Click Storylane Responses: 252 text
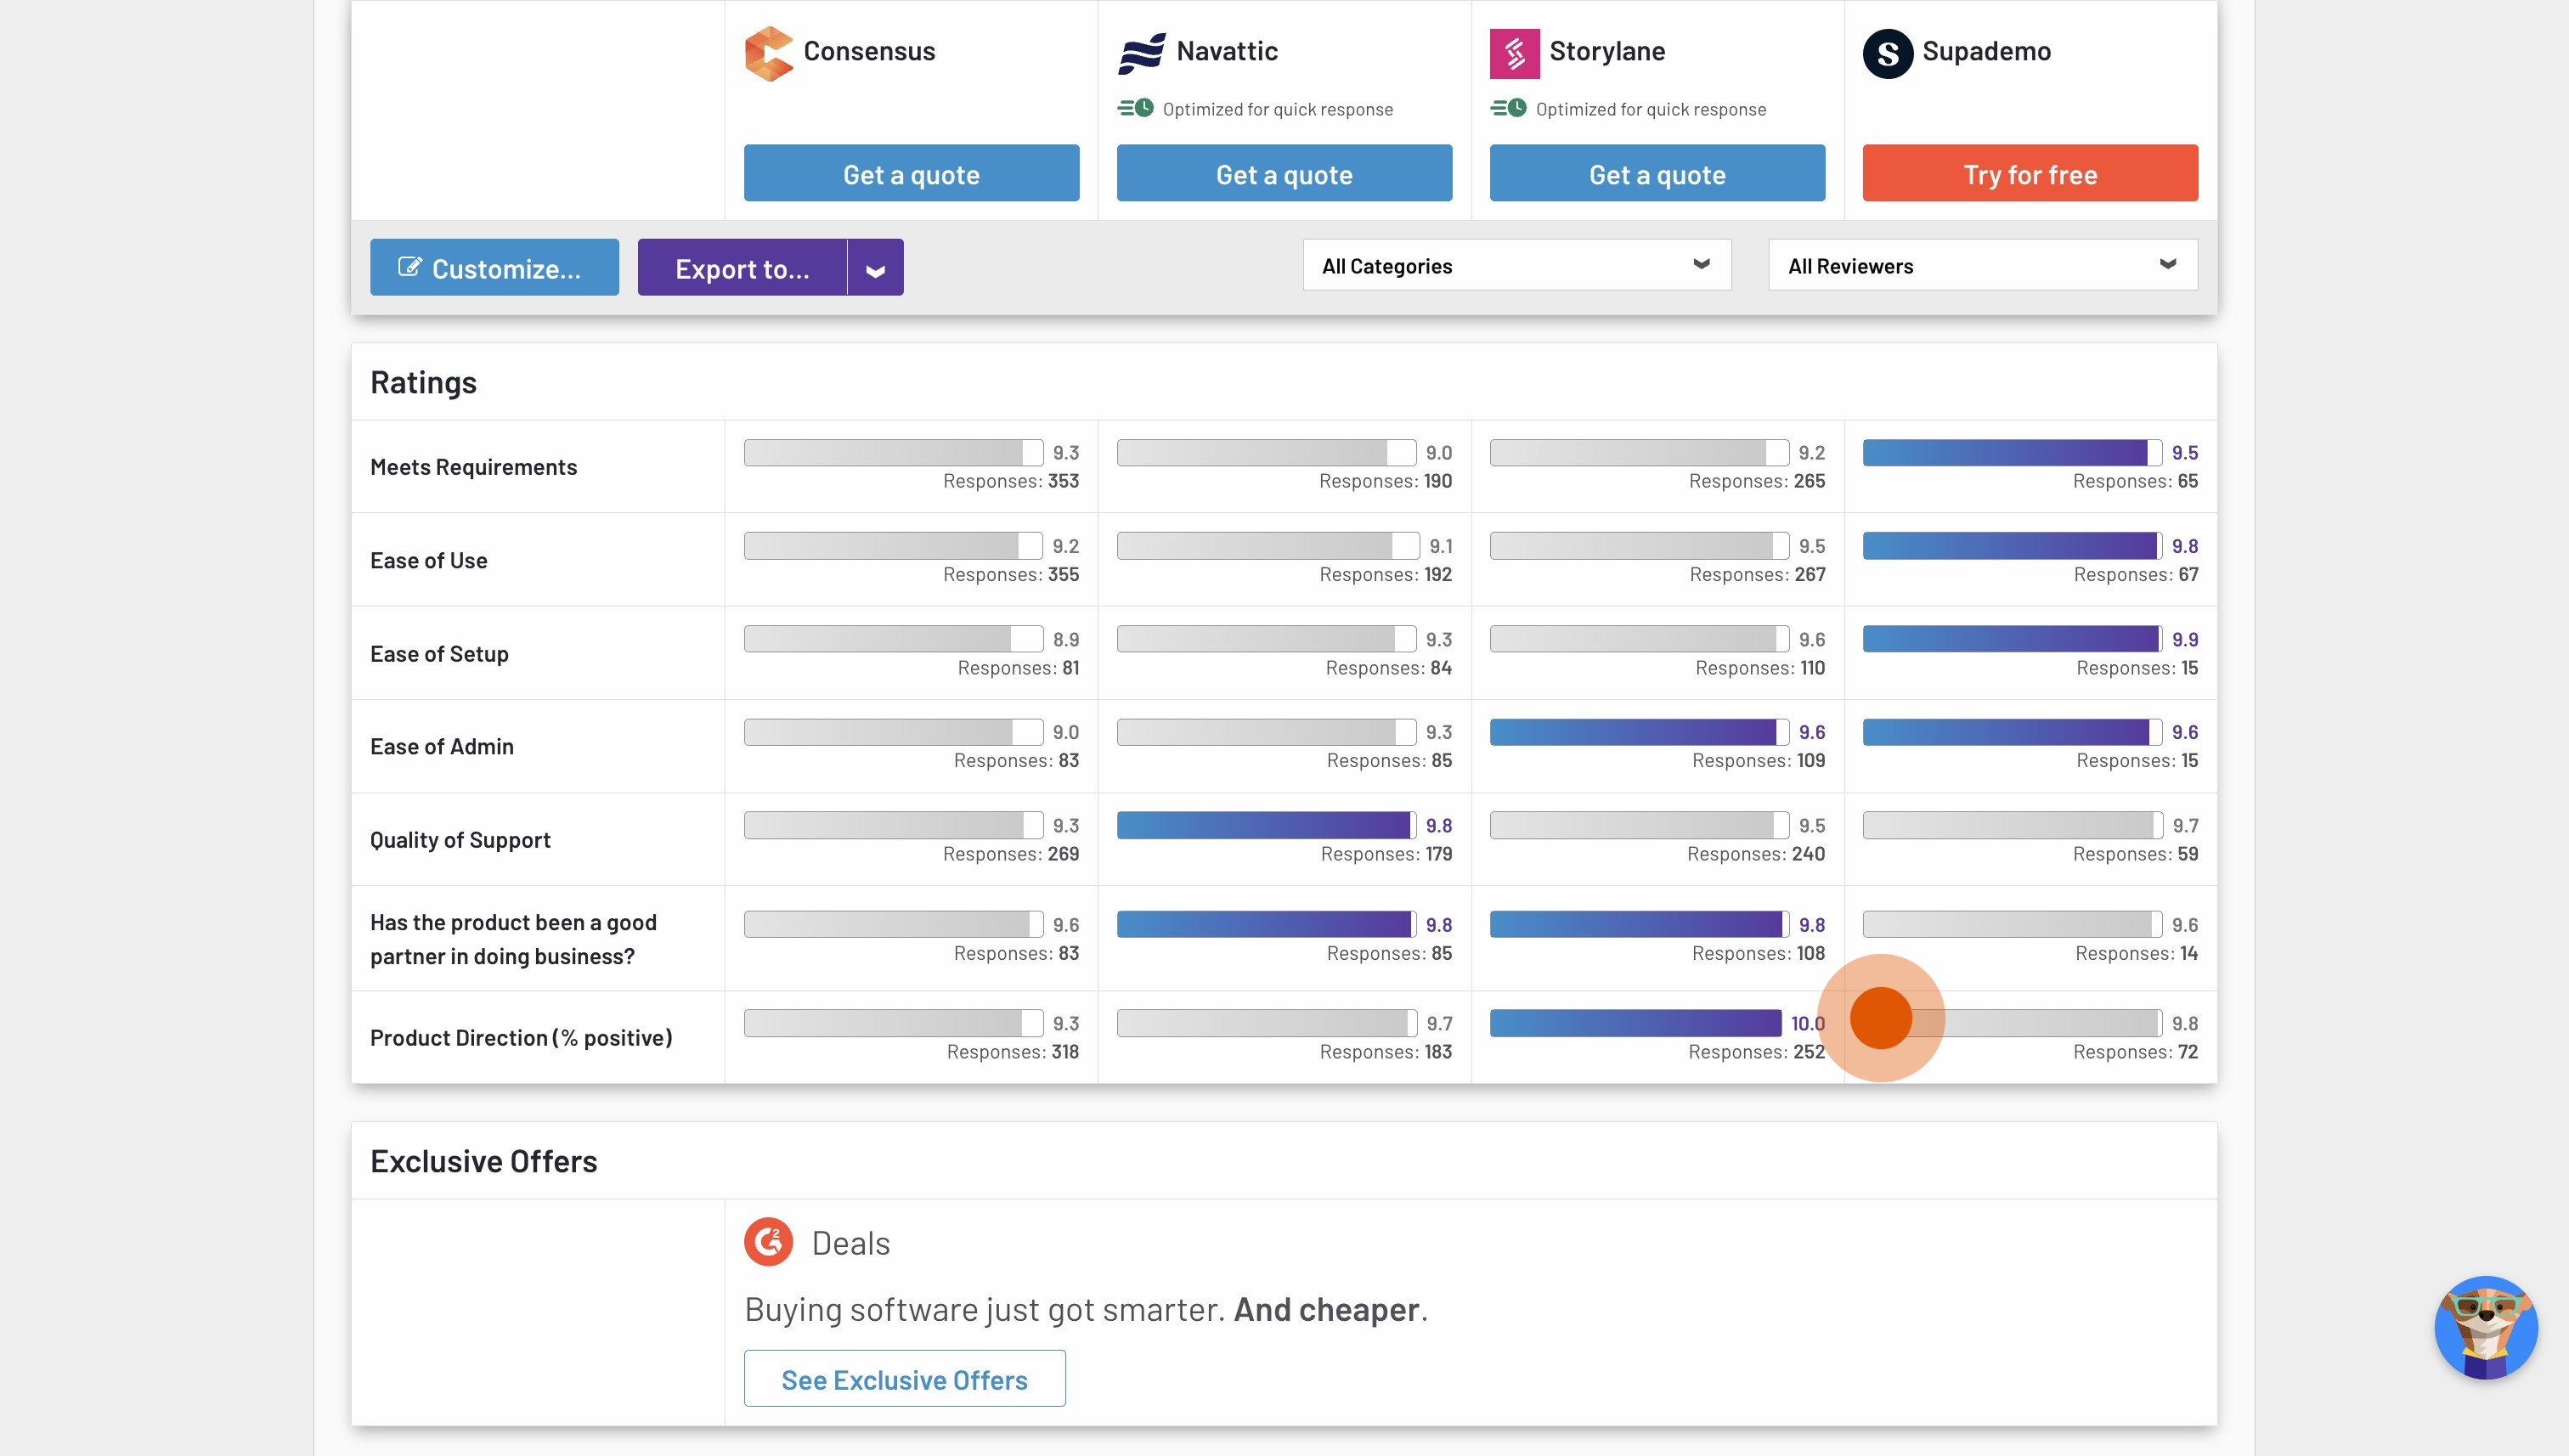This screenshot has height=1456, width=2569. point(1756,1051)
